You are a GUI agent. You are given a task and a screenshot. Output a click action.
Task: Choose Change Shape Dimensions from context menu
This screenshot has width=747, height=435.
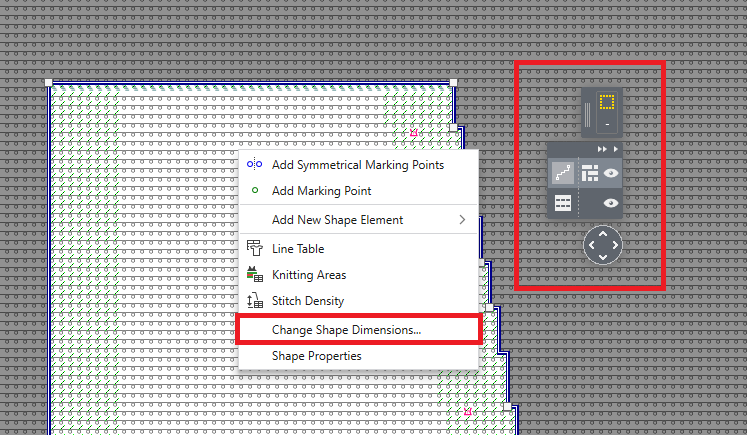tap(346, 328)
